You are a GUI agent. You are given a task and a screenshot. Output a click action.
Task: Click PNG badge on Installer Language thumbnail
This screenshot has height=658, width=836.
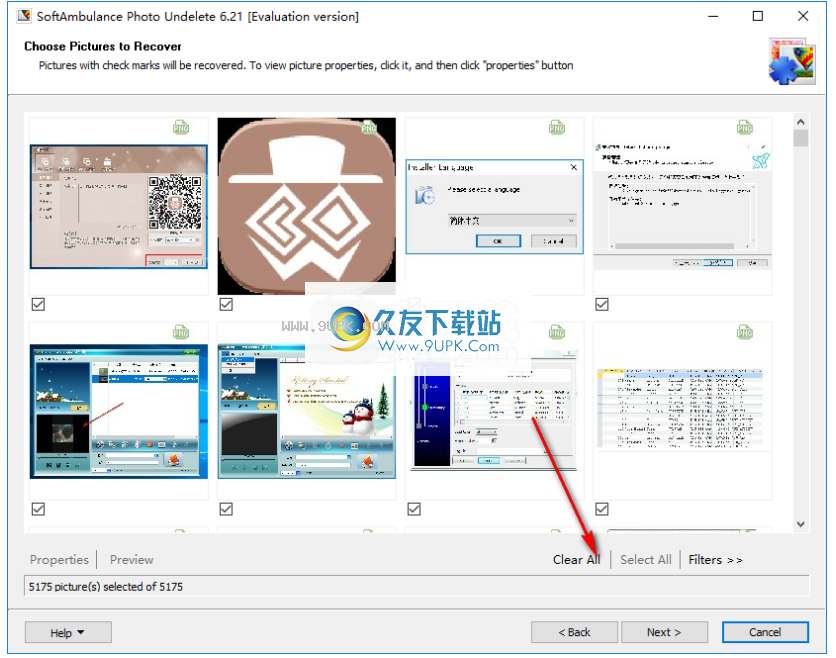pos(557,128)
